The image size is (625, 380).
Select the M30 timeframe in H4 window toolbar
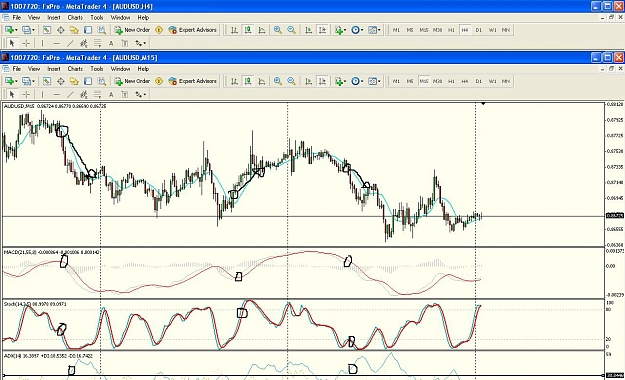point(438,30)
